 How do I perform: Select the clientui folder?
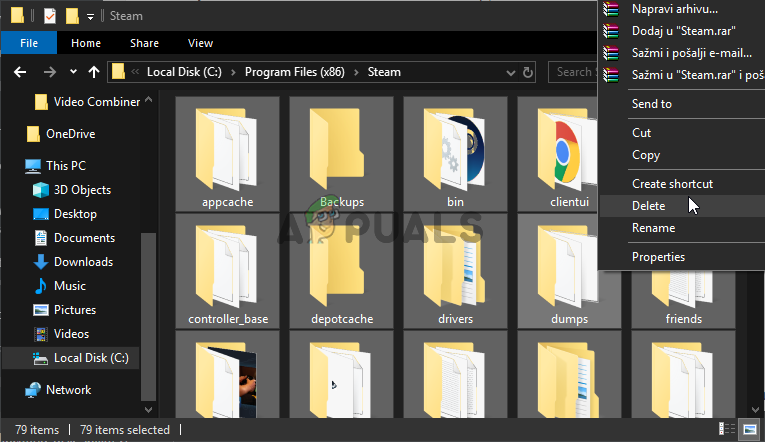pos(558,154)
